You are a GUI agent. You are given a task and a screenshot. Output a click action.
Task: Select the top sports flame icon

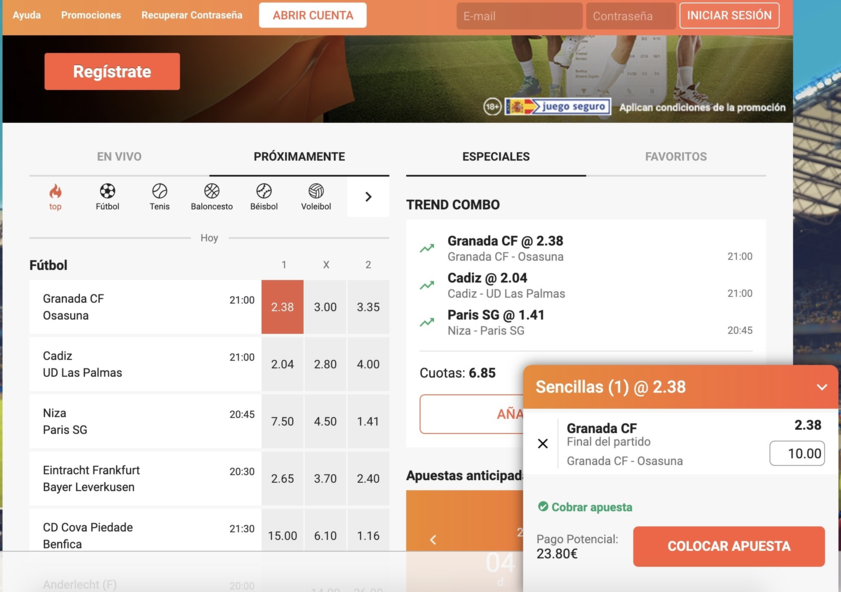(x=55, y=196)
